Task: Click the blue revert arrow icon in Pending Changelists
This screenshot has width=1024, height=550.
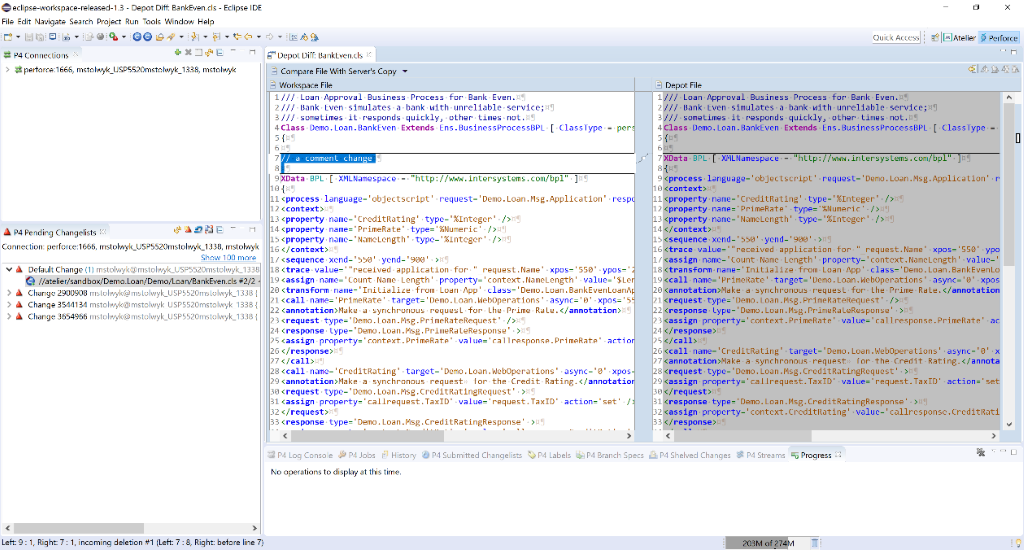Action: pyautogui.click(x=198, y=230)
